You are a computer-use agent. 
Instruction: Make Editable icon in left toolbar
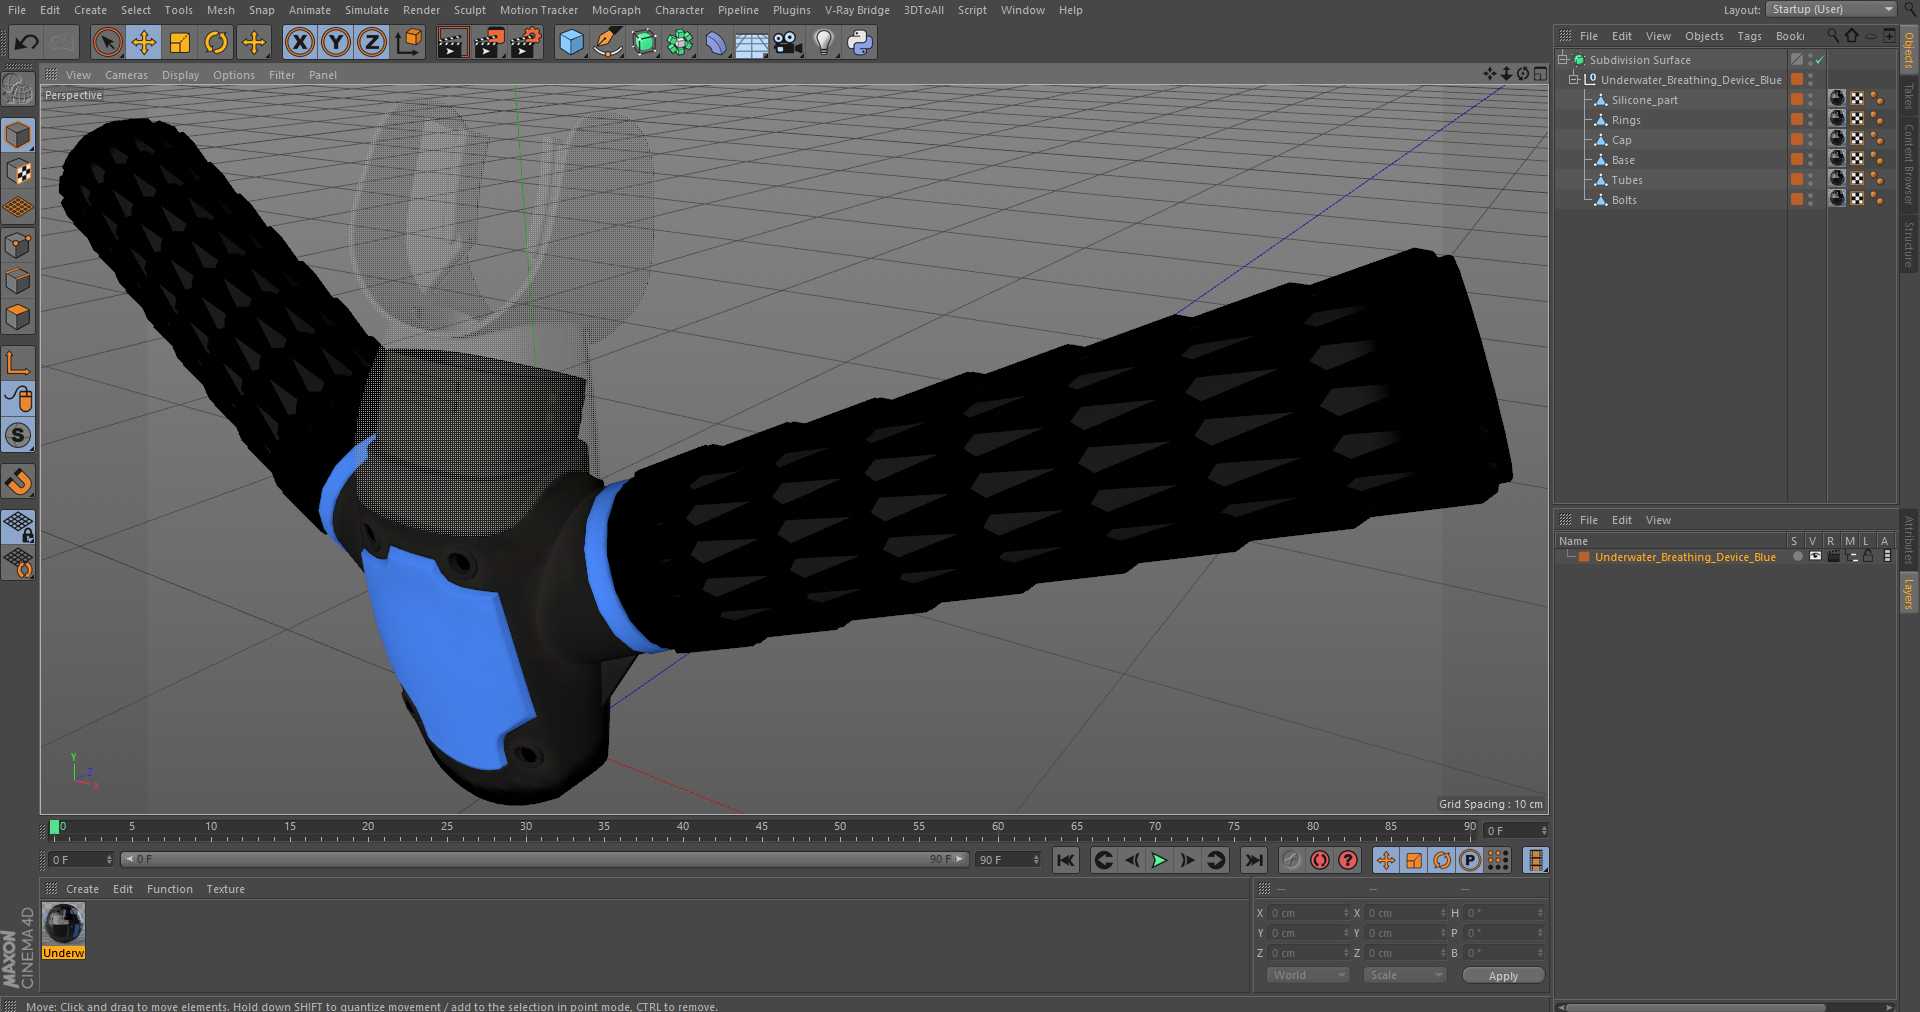(18, 89)
